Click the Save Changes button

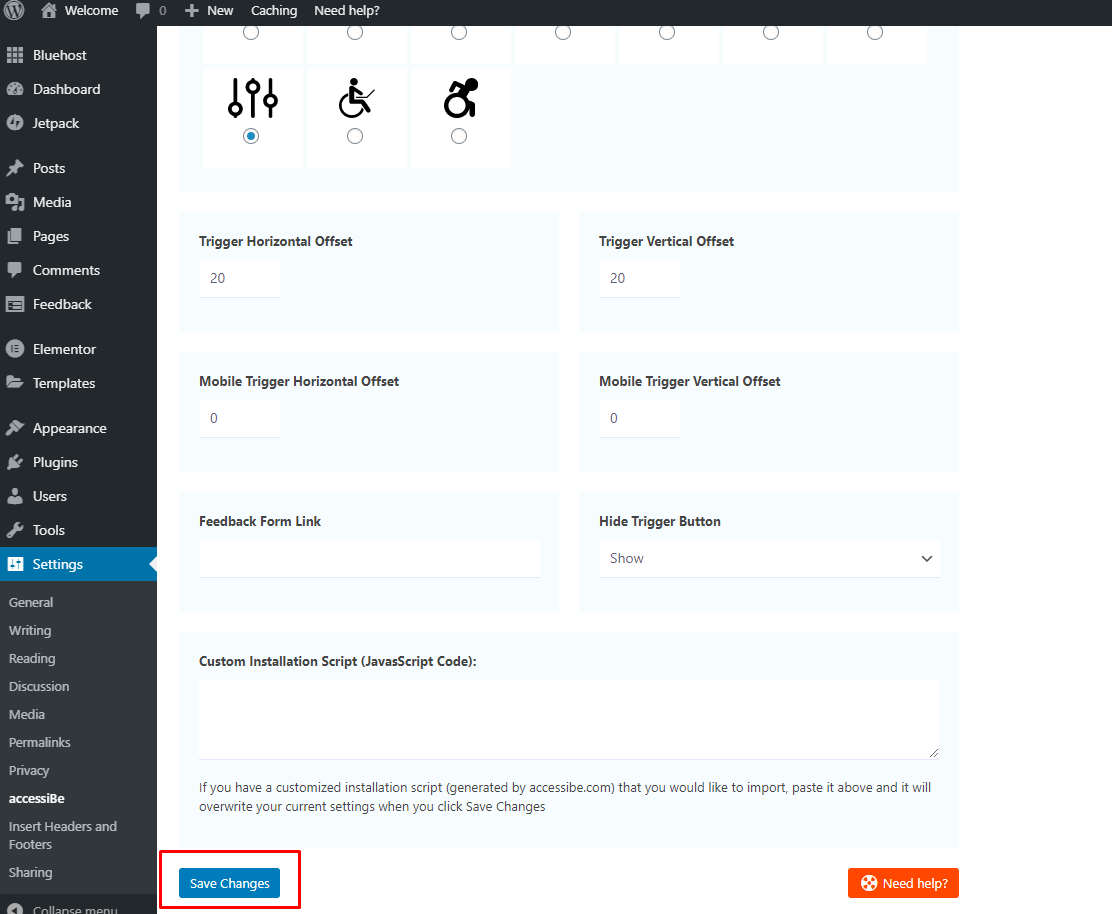coord(230,883)
